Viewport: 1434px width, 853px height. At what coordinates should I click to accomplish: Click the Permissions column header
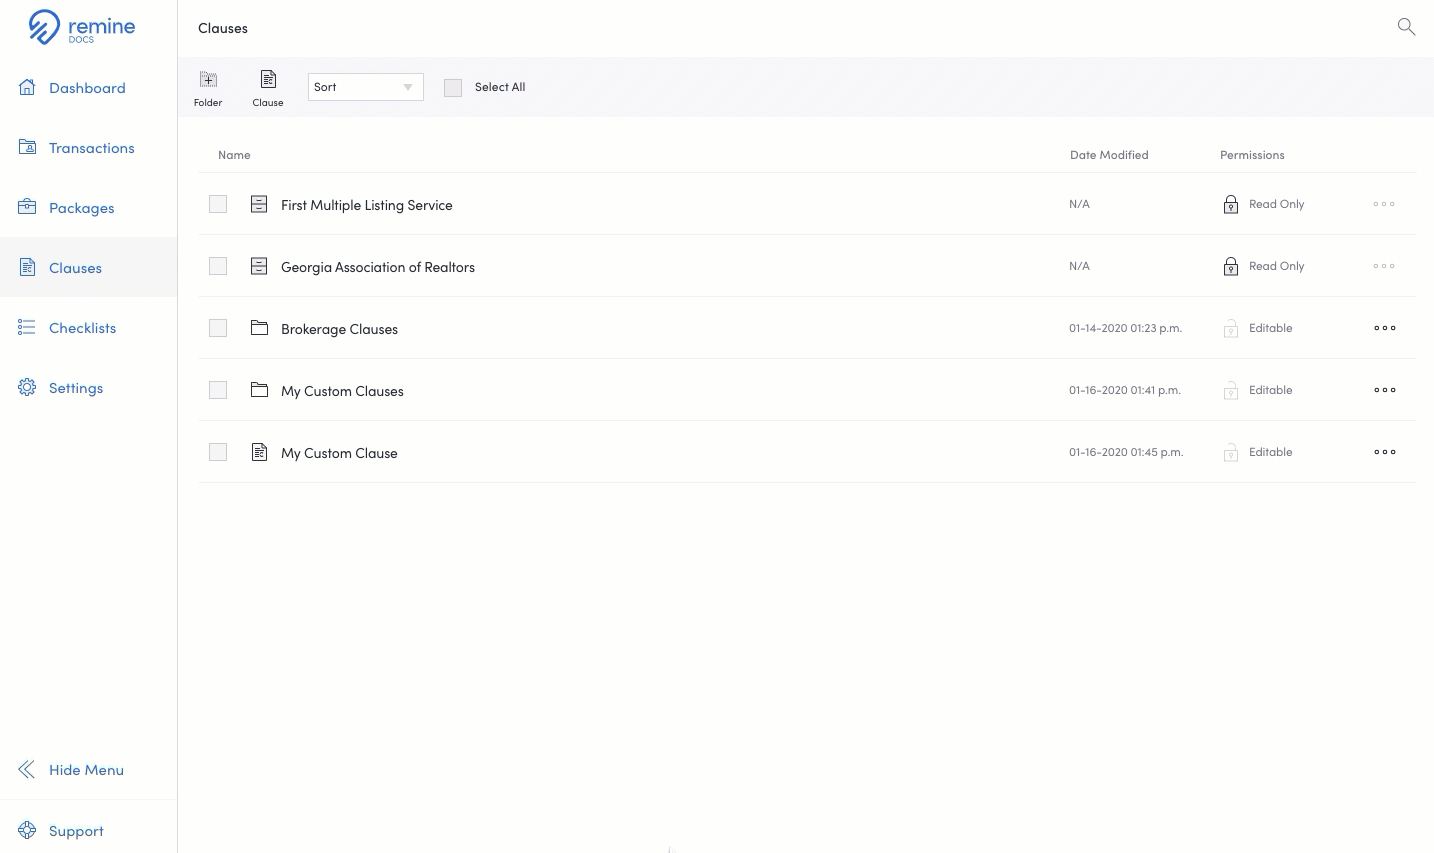pos(1252,155)
